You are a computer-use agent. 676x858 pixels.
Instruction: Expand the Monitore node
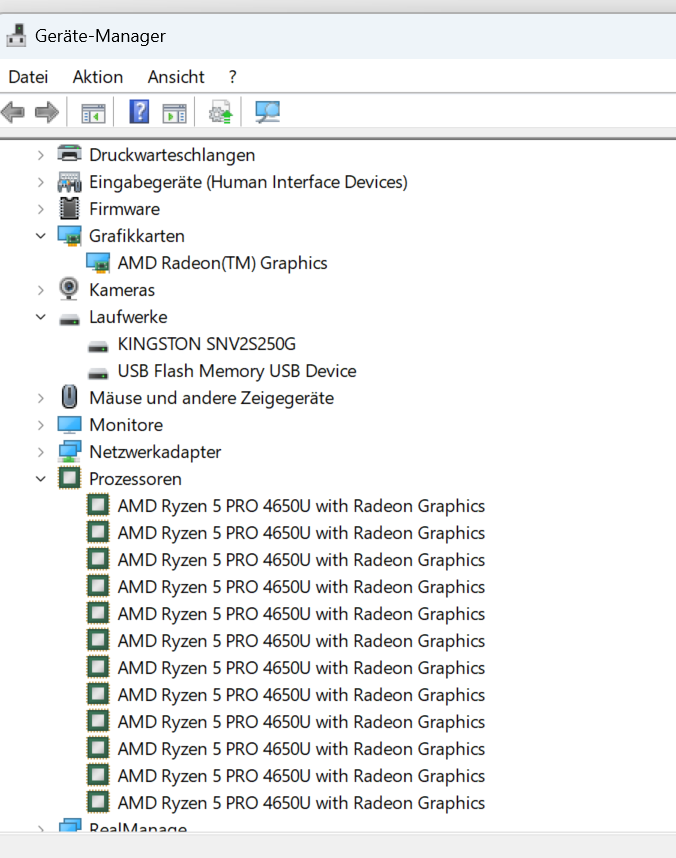[41, 425]
